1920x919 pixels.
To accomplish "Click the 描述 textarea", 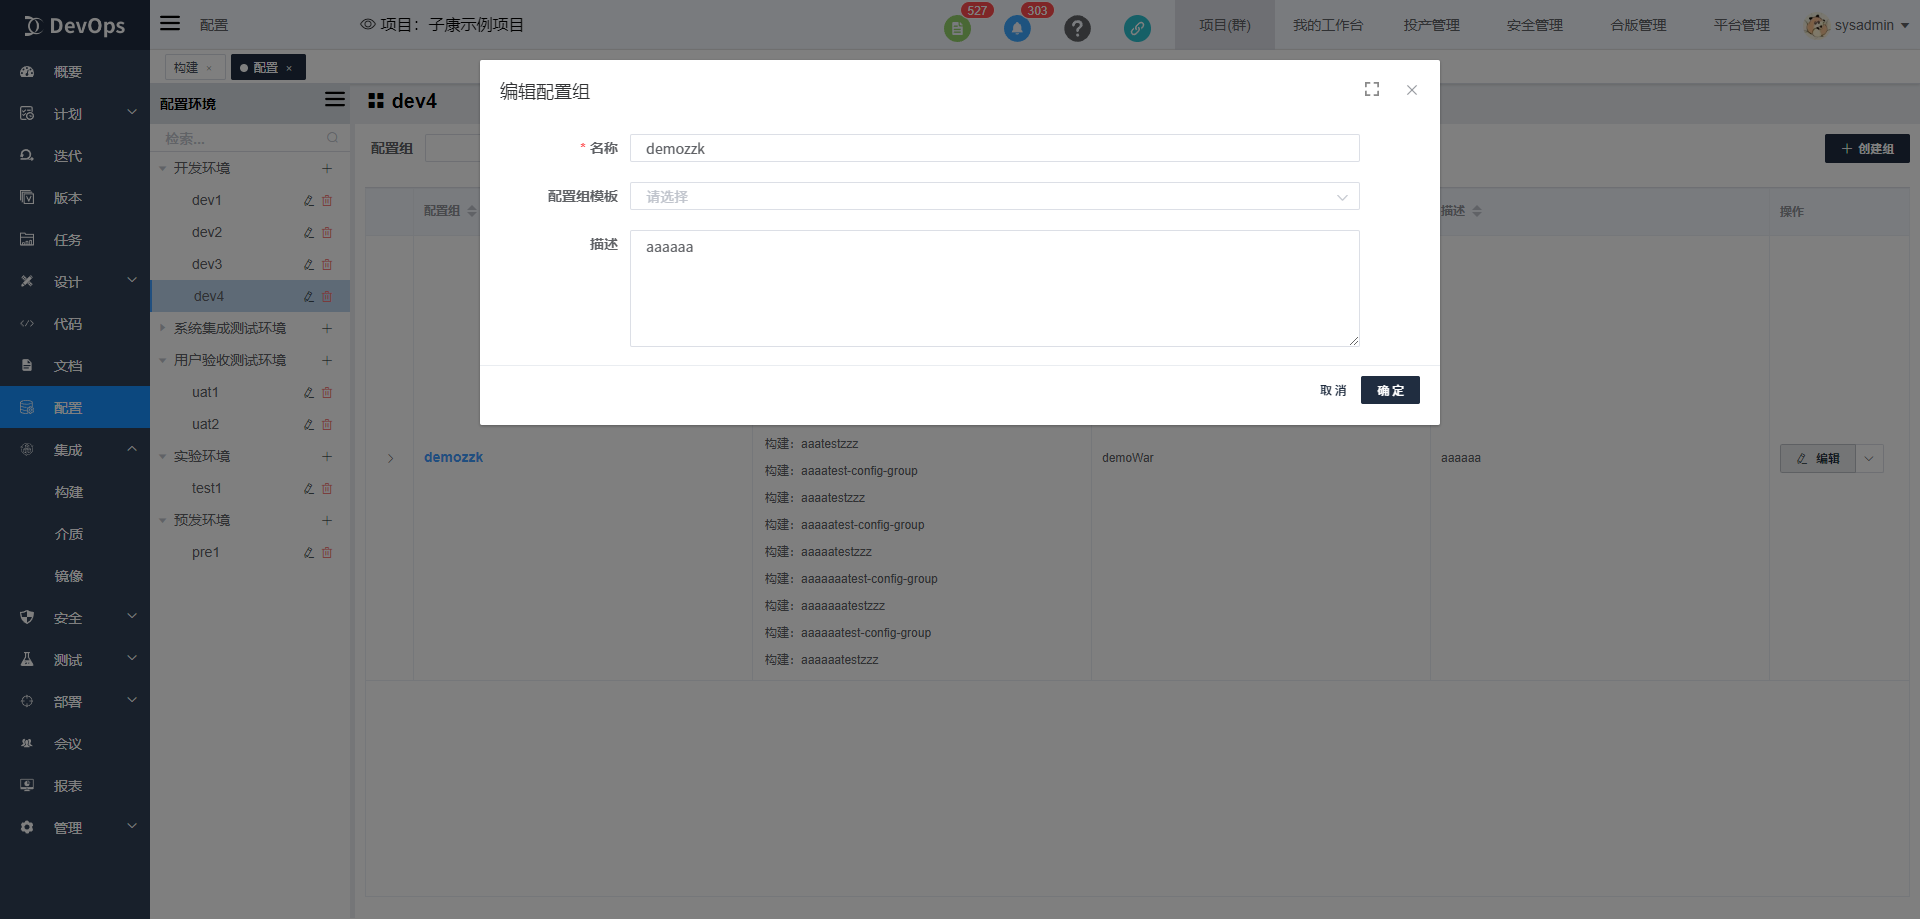I will click(995, 288).
